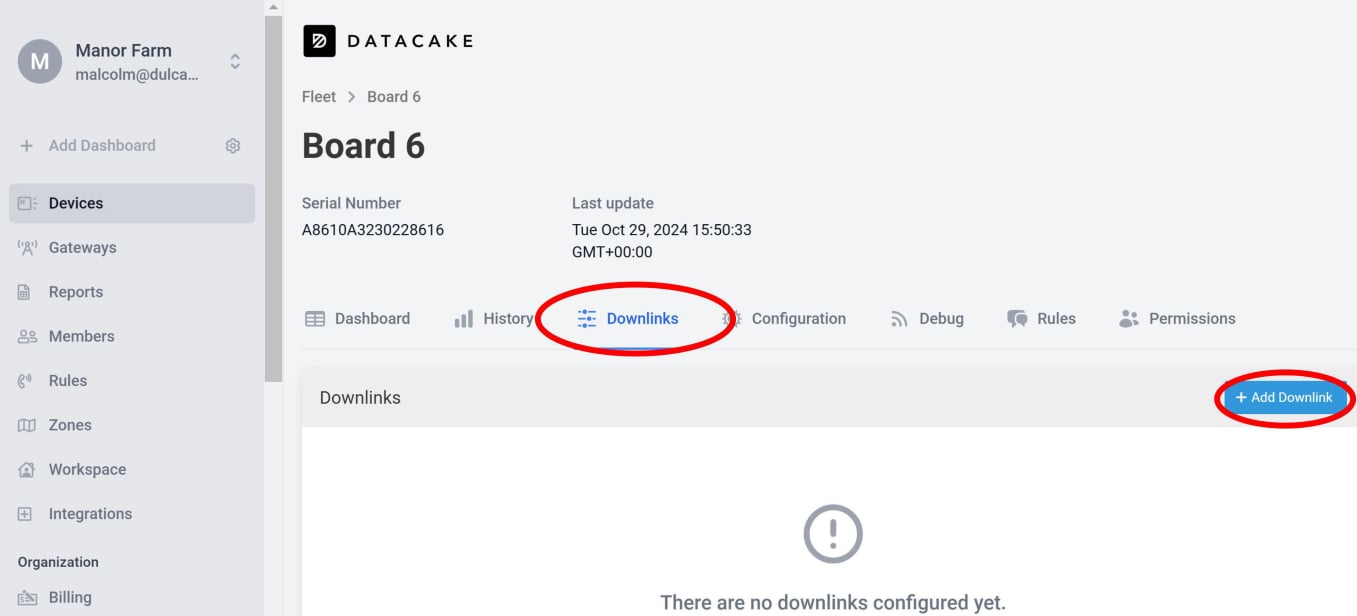Open dashboard settings gear icon

(233, 146)
